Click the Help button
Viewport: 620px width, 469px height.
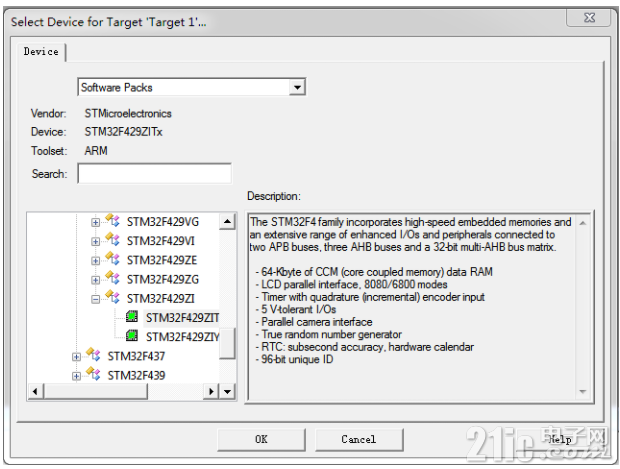(560, 439)
